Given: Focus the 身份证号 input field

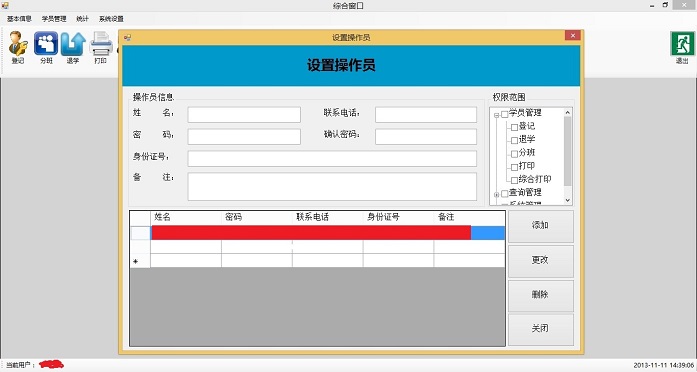Looking at the screenshot, I should click(x=332, y=159).
